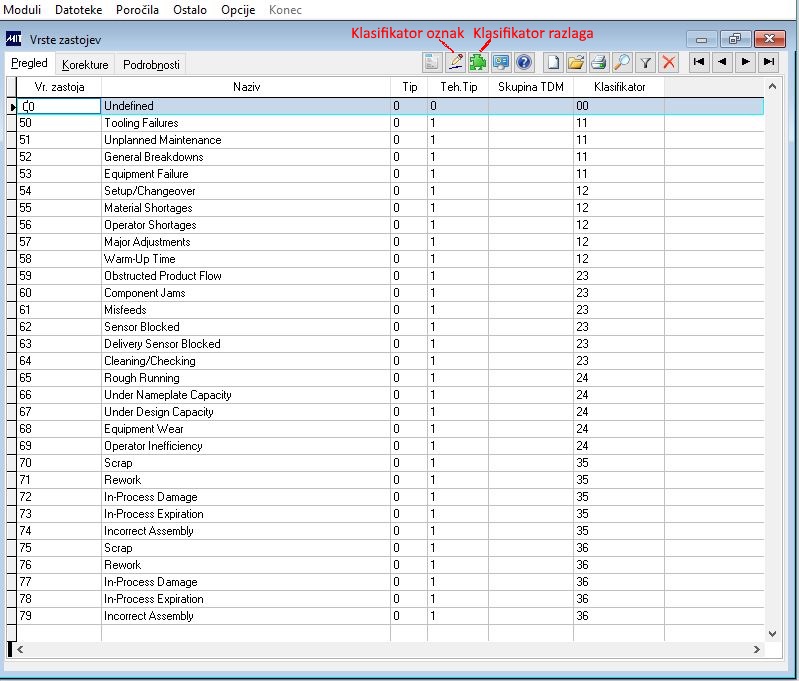Screen dimensions: 799x681
Task: Delete record with red X toolbar icon
Action: [x=669, y=63]
